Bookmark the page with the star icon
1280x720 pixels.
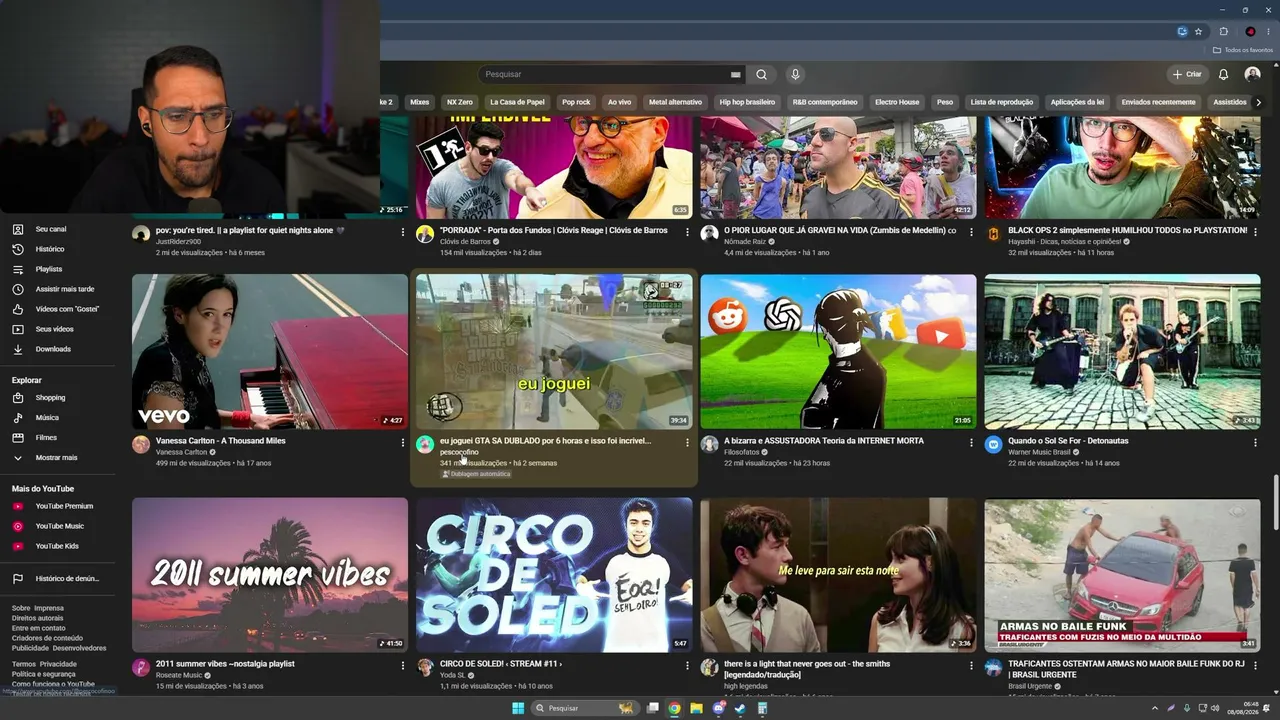tap(1198, 31)
